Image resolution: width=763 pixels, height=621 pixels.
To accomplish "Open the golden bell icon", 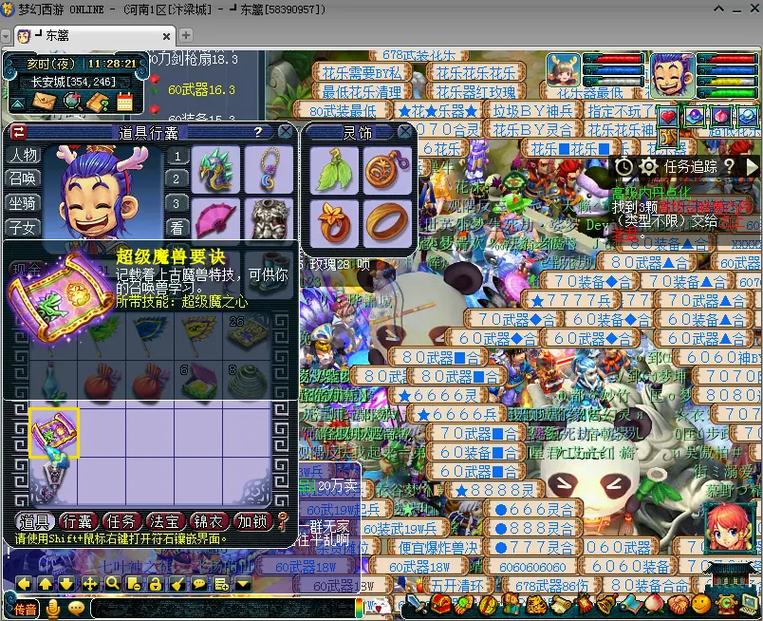I will pos(607,605).
